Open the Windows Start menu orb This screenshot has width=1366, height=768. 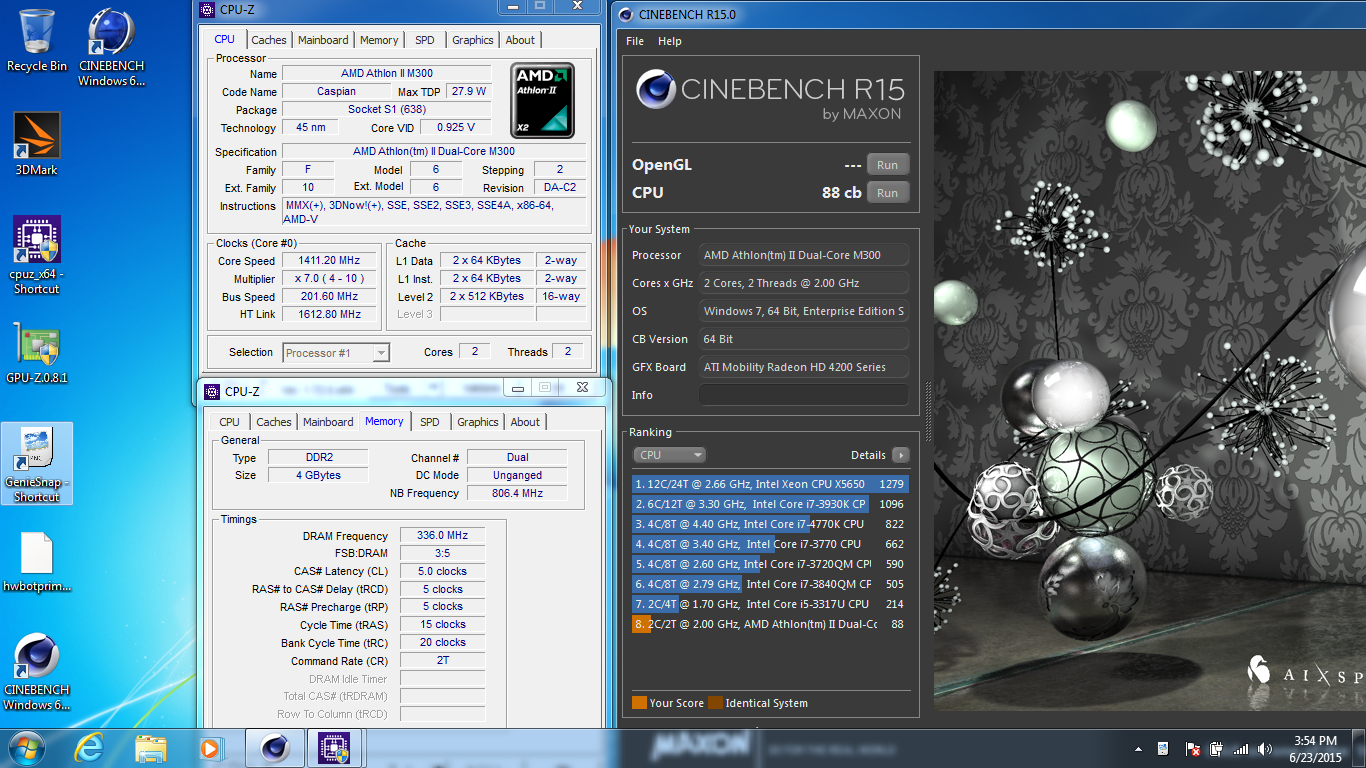click(x=27, y=747)
